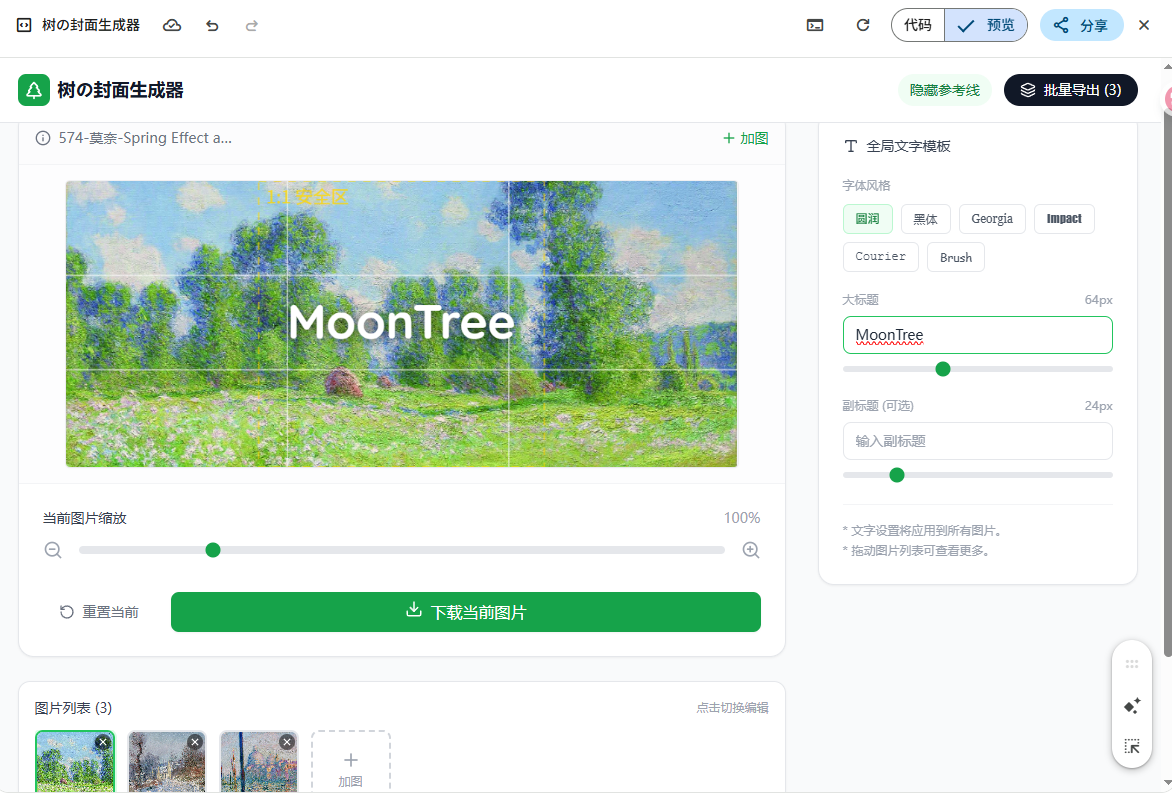This screenshot has width=1172, height=802.
Task: Choose the Impact font style
Action: [1063, 219]
